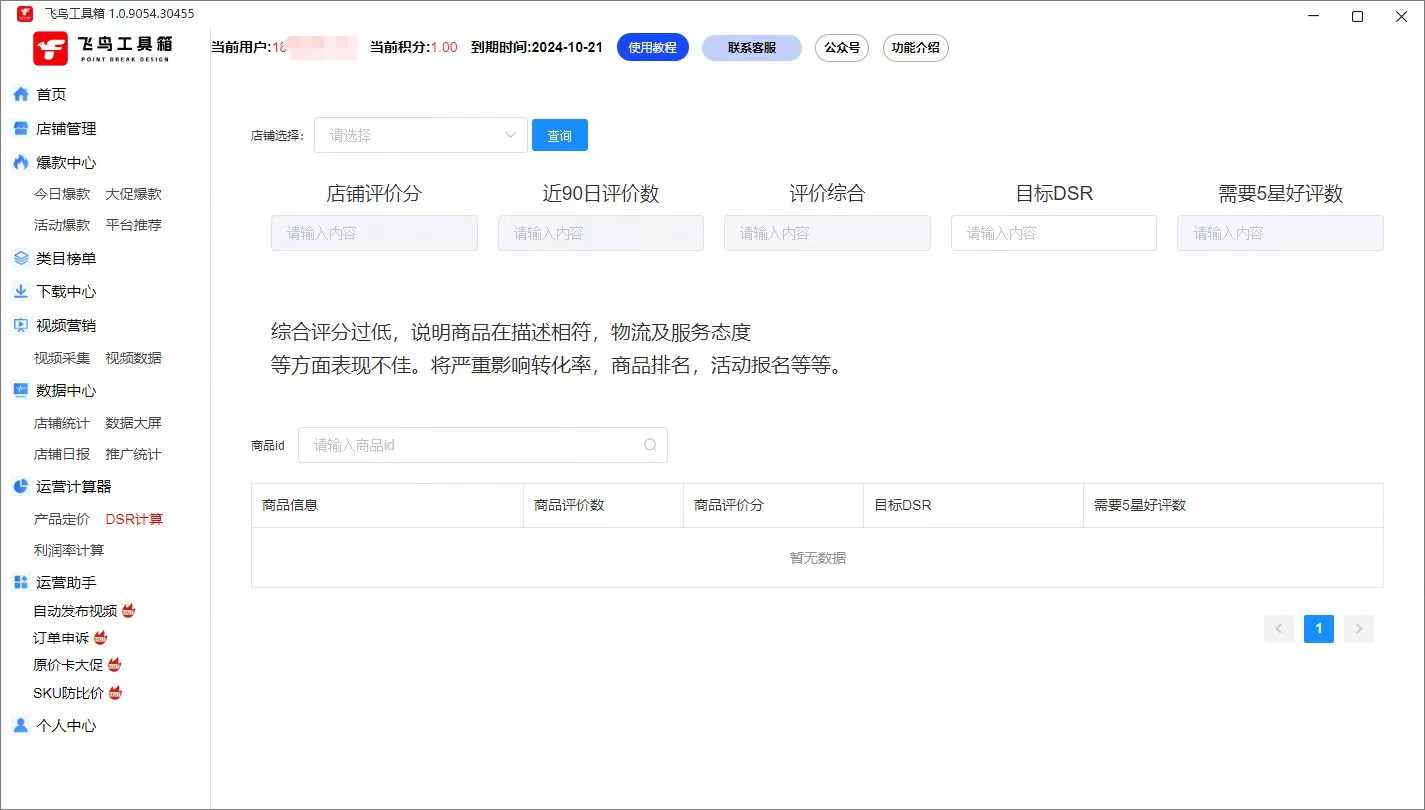Image resolution: width=1425 pixels, height=810 pixels.
Task: Focus the 目标DSR input field
Action: coord(1053,233)
